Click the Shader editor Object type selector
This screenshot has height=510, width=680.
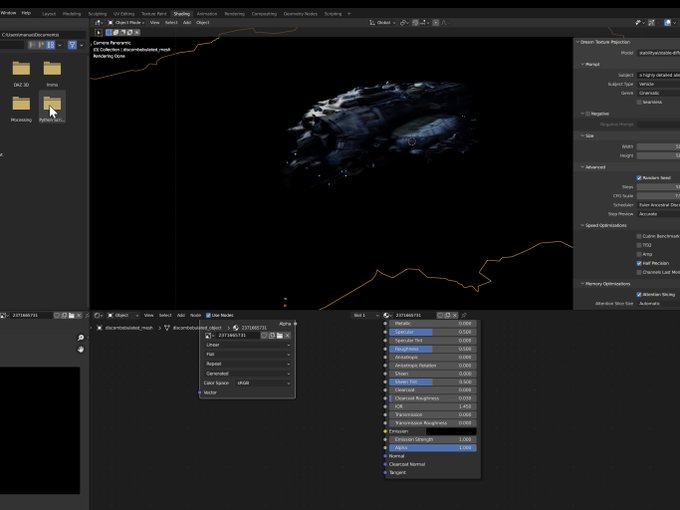[x=123, y=315]
